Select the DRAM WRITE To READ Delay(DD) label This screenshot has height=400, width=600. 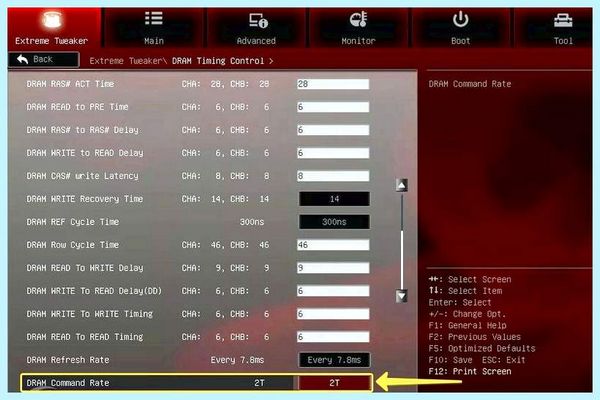point(94,291)
